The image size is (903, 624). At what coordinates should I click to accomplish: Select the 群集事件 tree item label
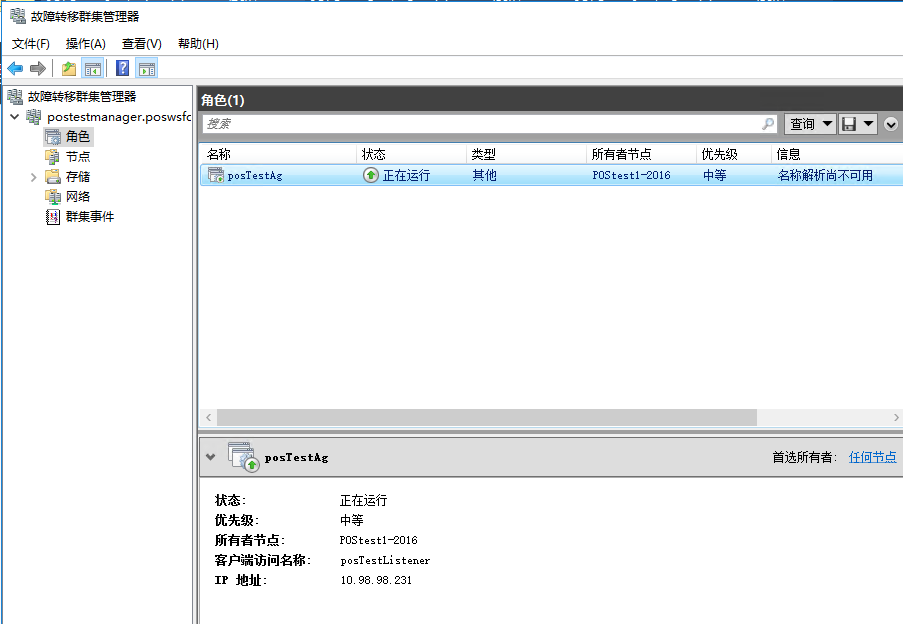click(90, 216)
